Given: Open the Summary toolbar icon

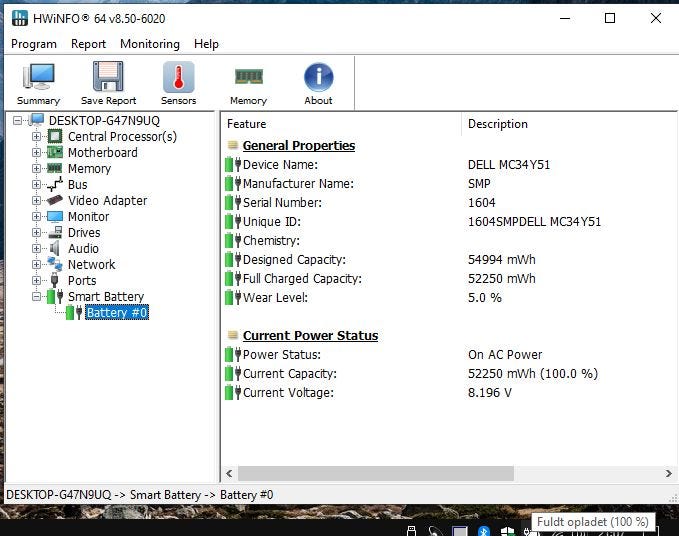Looking at the screenshot, I should pyautogui.click(x=39, y=77).
